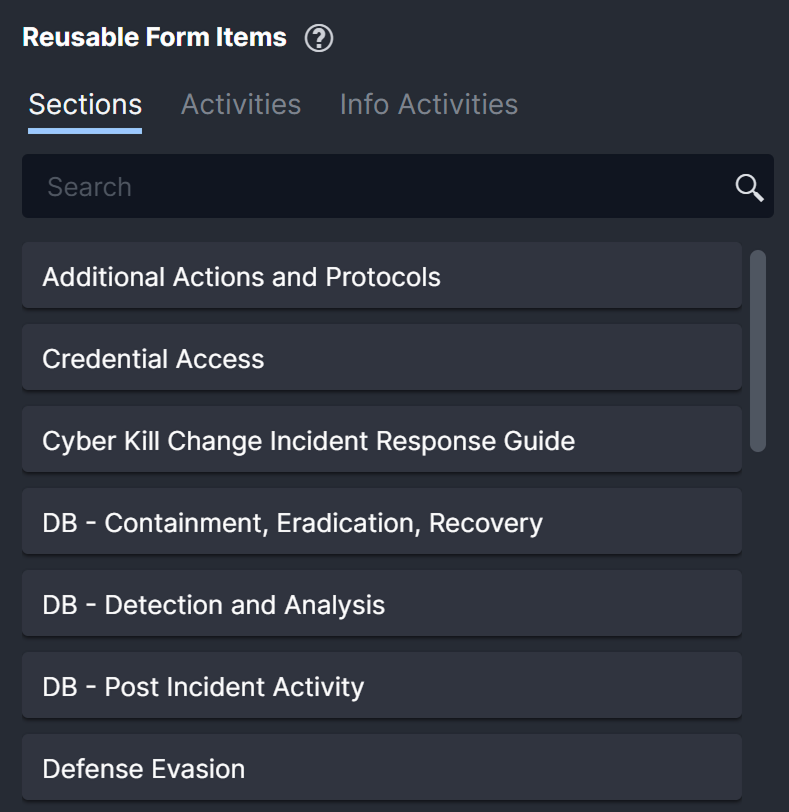789x812 pixels.
Task: Select the Defense Evasion section
Action: (x=143, y=769)
